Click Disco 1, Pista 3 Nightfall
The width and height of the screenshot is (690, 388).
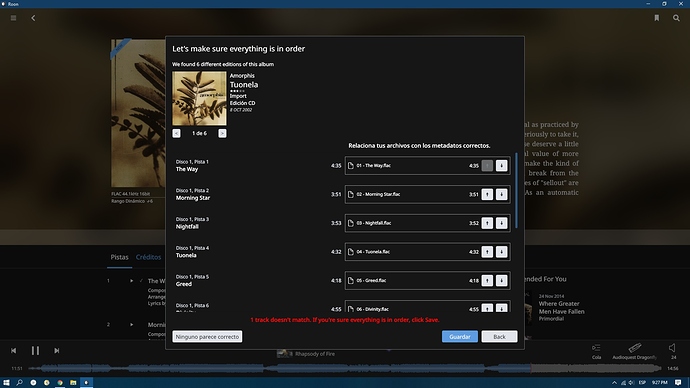click(x=192, y=223)
